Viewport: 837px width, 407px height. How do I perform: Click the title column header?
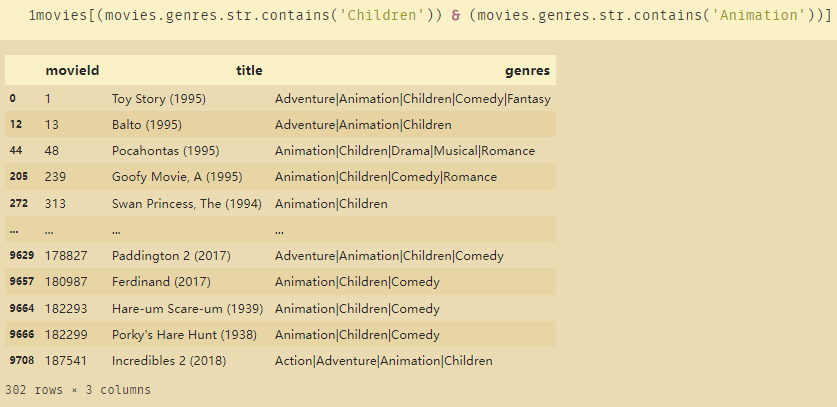coord(249,71)
